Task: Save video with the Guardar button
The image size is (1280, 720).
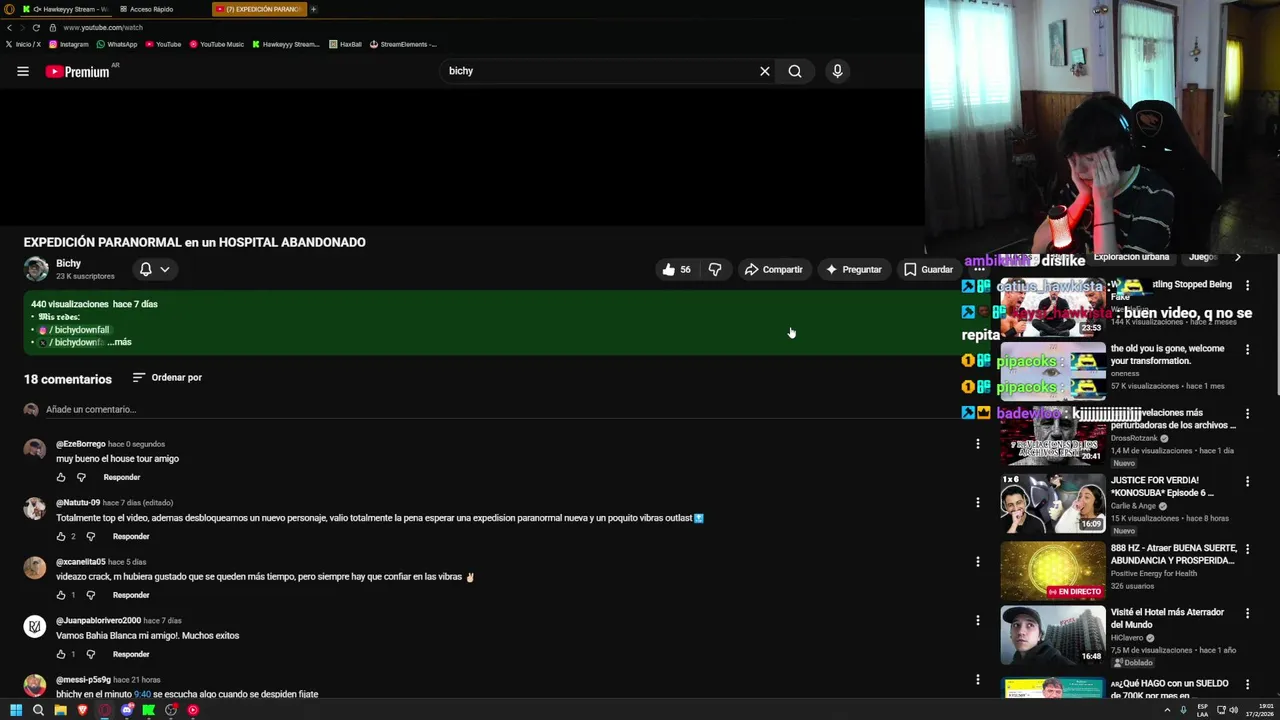Action: pos(928,269)
